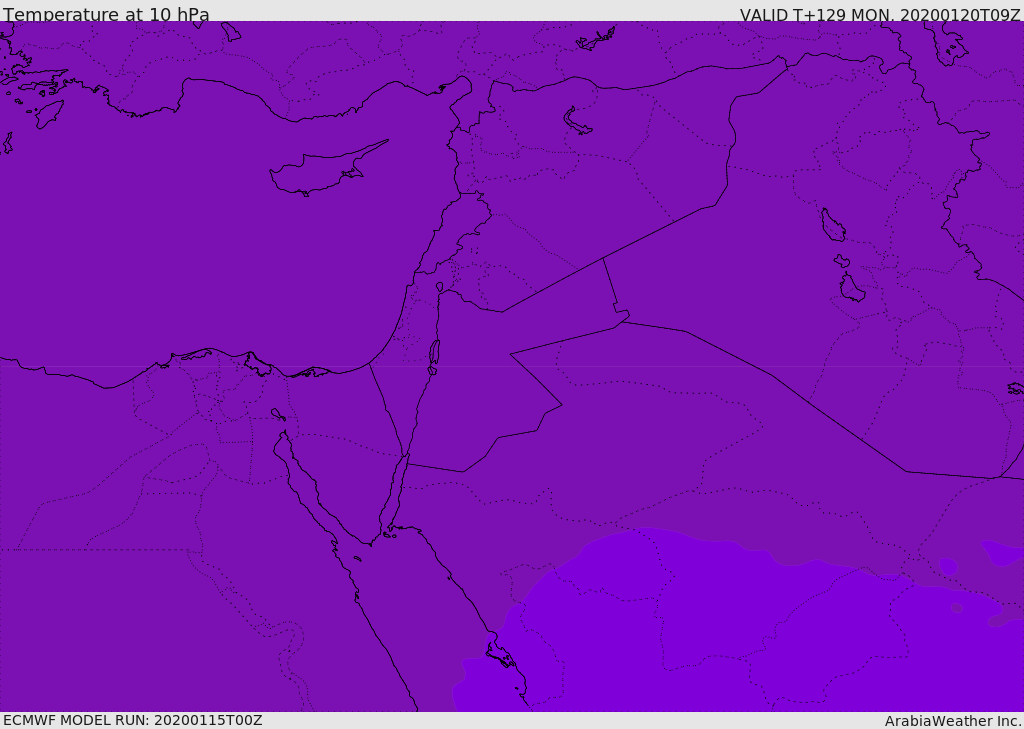
Task: Click the 'VALID T+129 MON. 20200120T09Z' timestamp text
Action: point(880,15)
